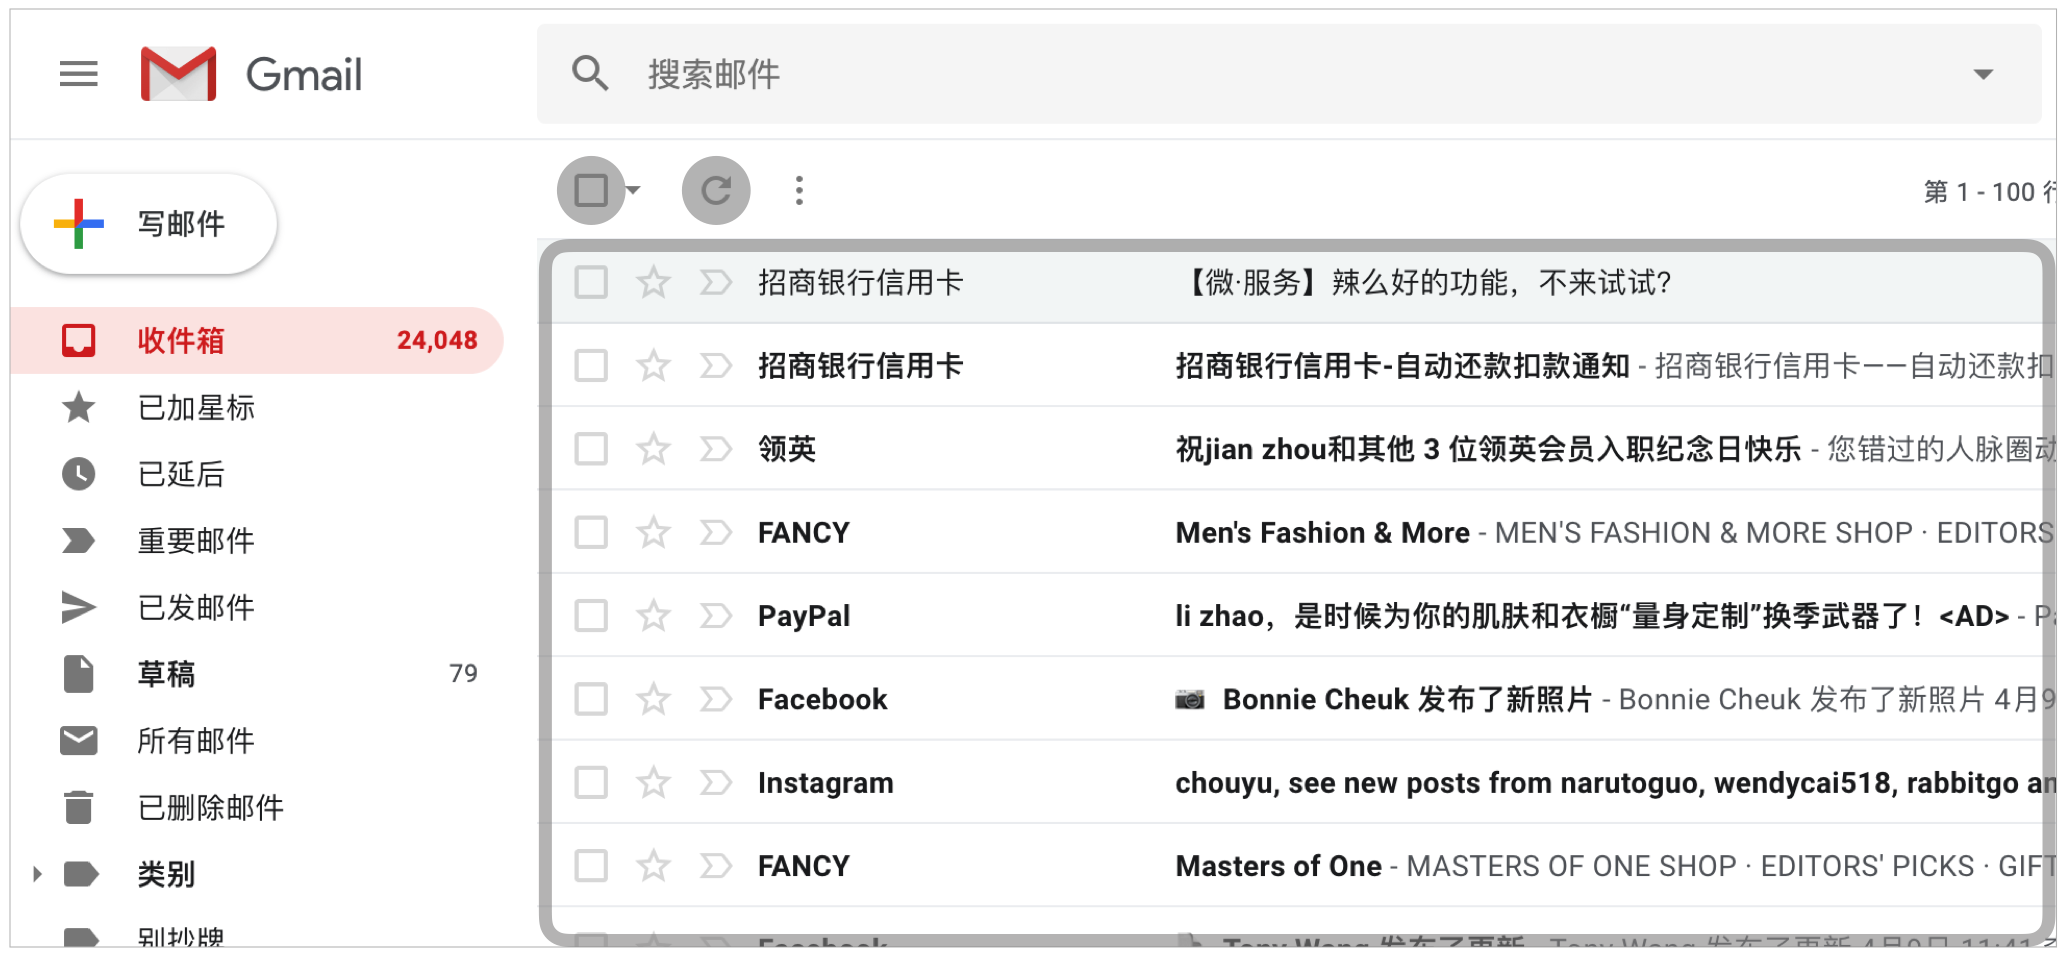The height and width of the screenshot is (962, 2066).
Task: Click the 第 1 - 100 page indicator
Action: coord(1989,191)
